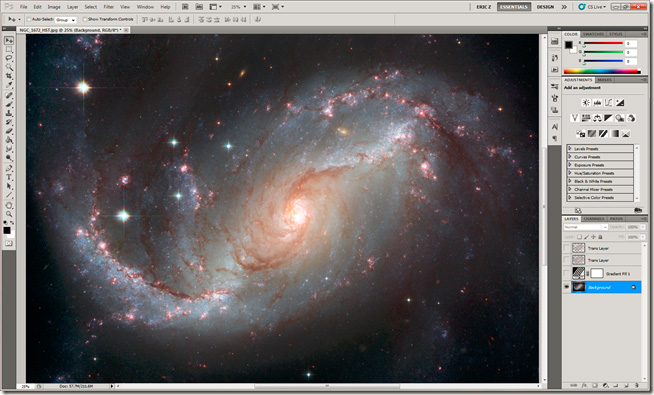Open the CS Live button
Screen dimensions: 654x395
(x=592, y=7)
